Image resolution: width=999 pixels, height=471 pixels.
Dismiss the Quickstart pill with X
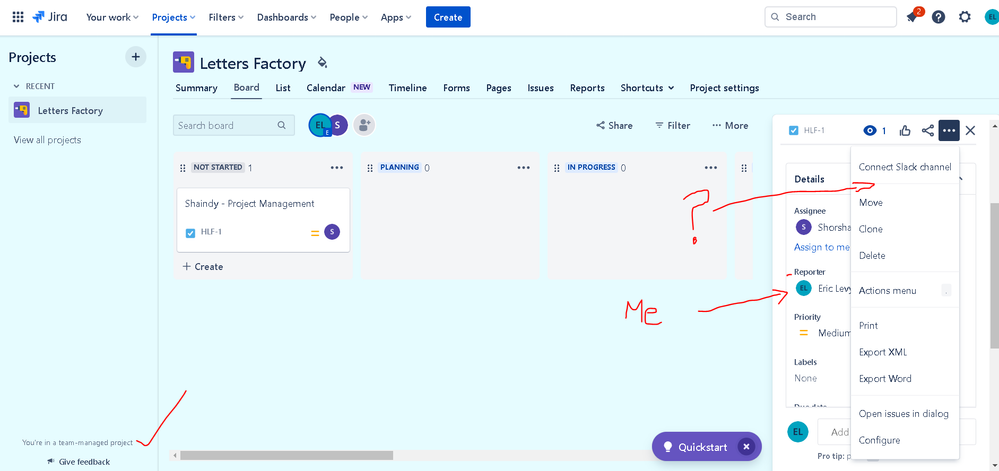pos(746,447)
